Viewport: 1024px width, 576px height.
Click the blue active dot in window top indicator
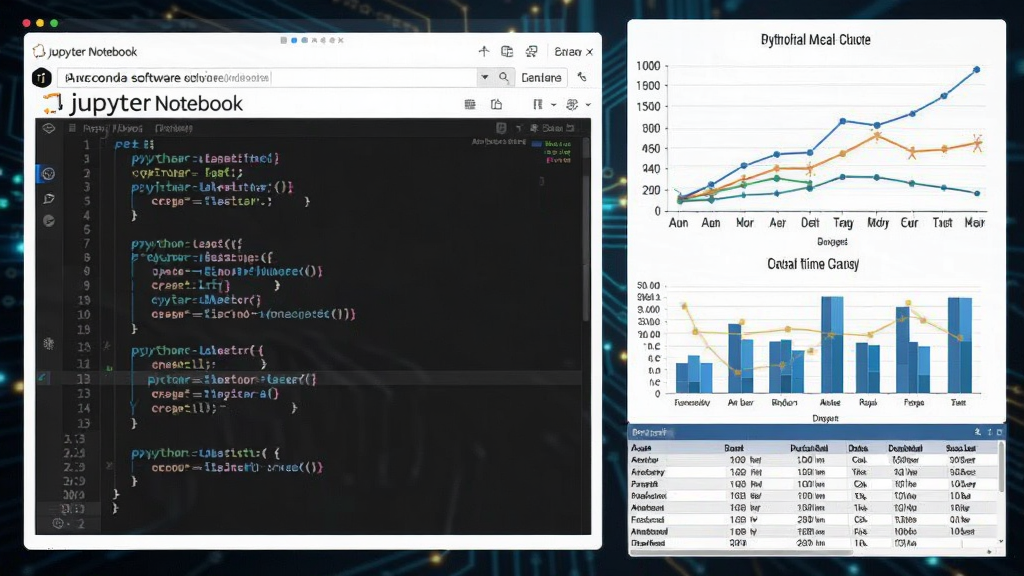(x=294, y=40)
